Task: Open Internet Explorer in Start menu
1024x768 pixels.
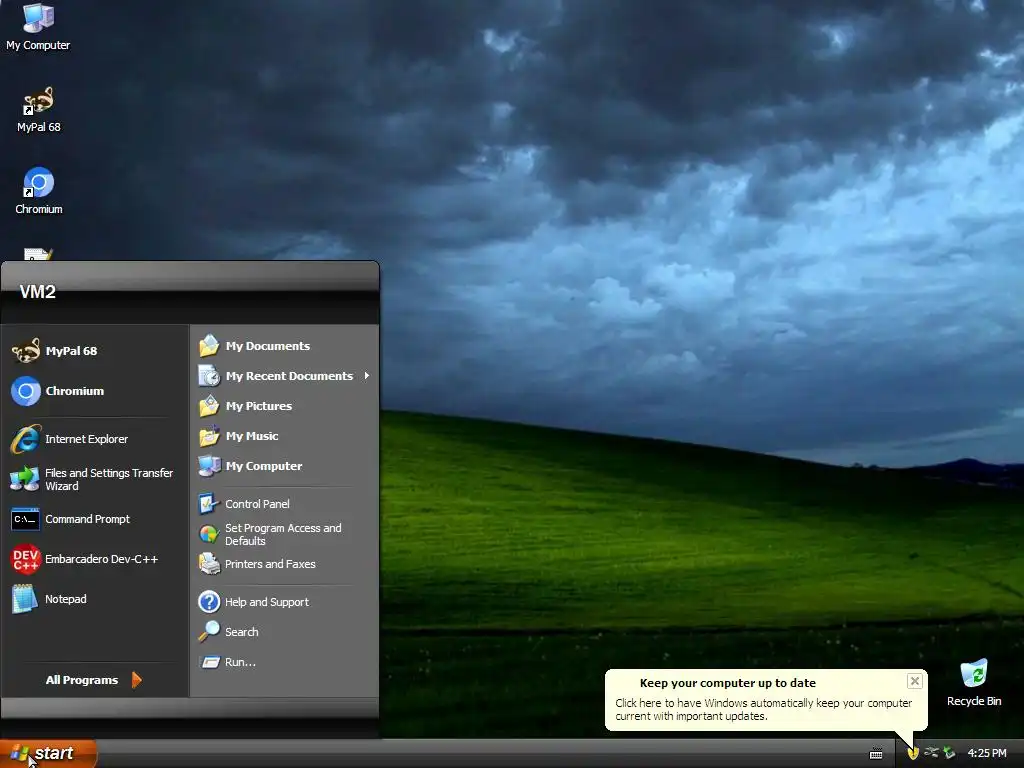Action: [x=95, y=439]
